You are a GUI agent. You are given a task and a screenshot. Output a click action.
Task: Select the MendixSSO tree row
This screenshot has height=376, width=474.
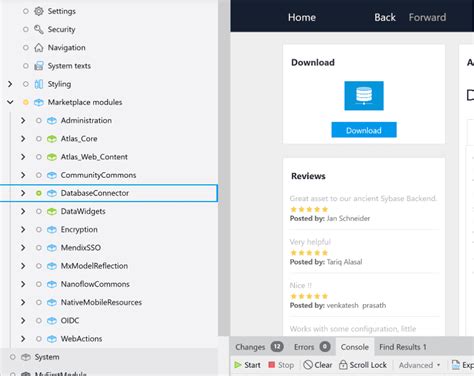109,248
